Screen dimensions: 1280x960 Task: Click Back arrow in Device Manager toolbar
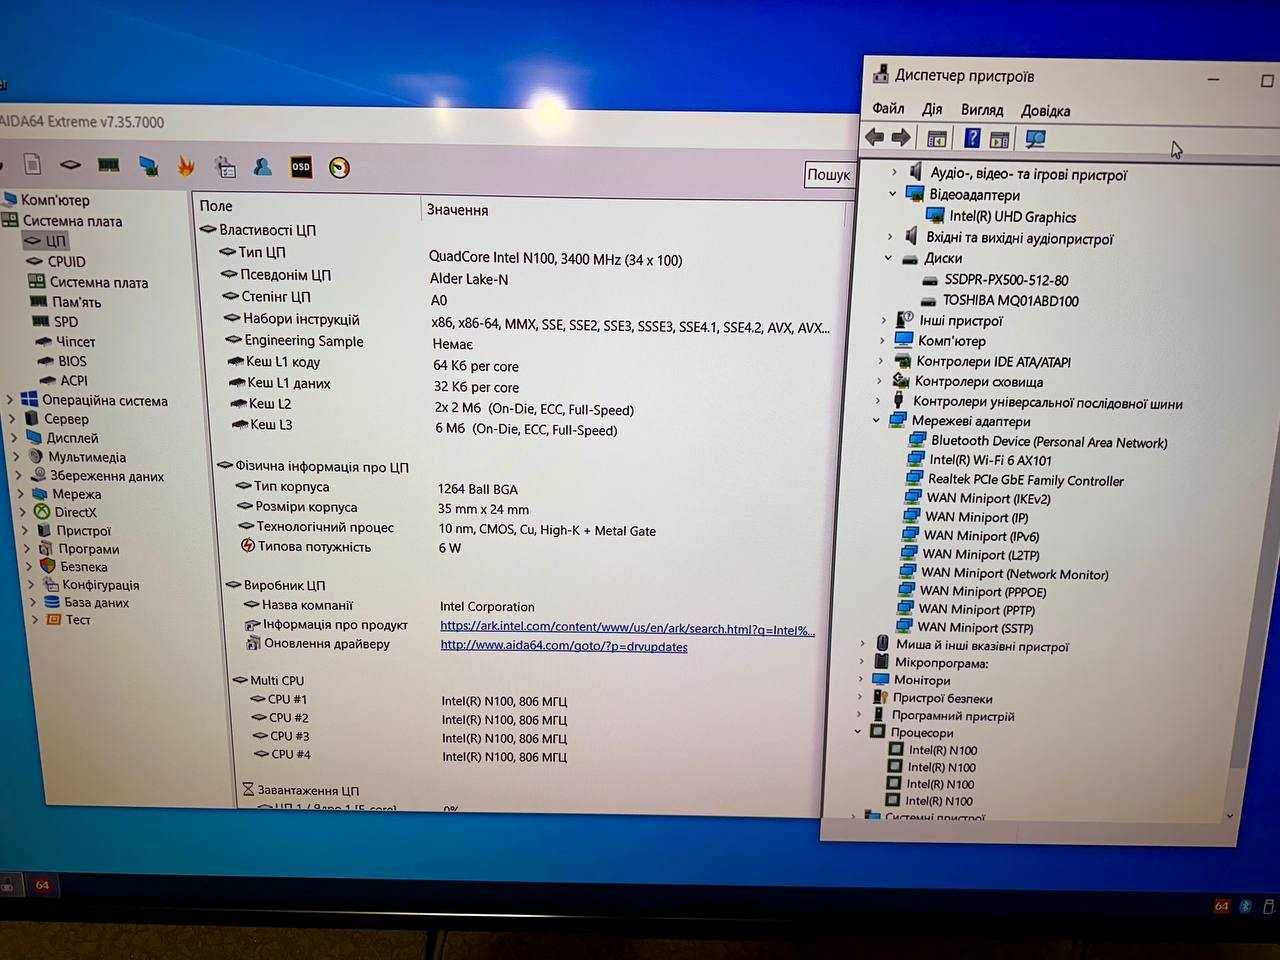click(875, 138)
